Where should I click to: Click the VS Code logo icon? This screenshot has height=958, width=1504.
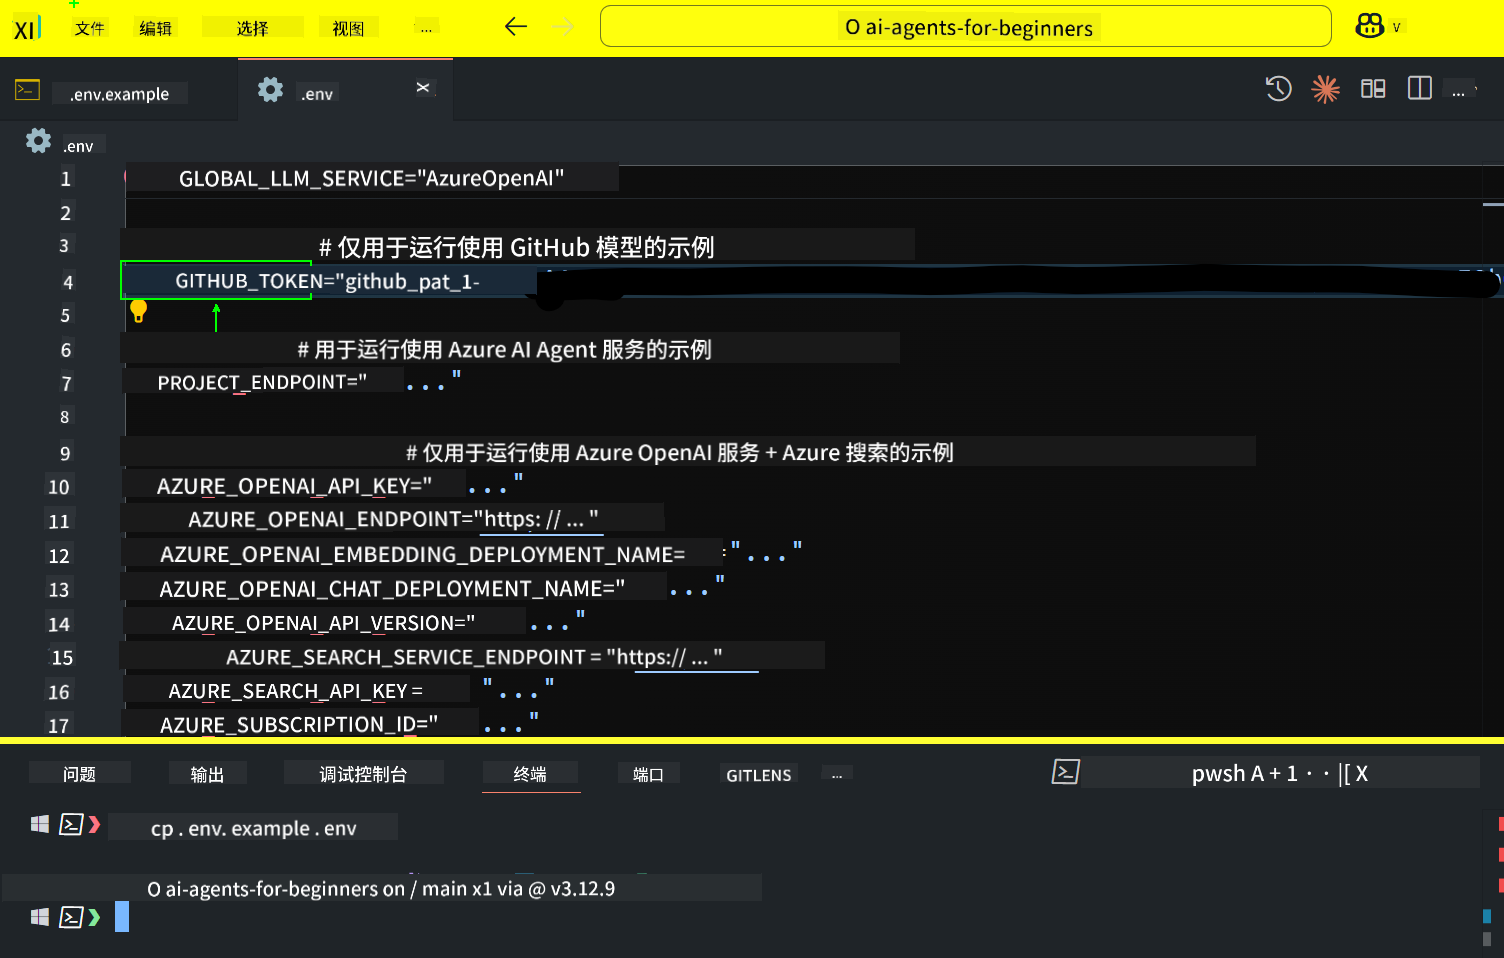pyautogui.click(x=27, y=28)
